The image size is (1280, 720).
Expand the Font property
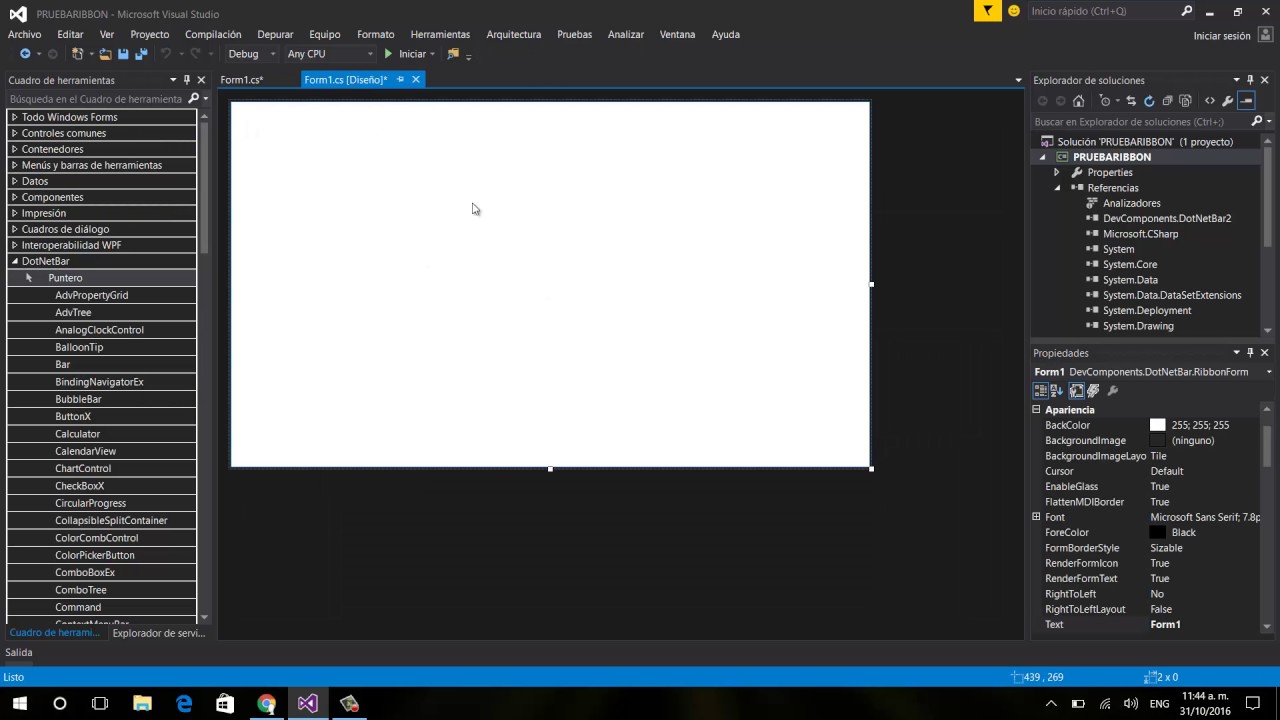pos(1037,517)
